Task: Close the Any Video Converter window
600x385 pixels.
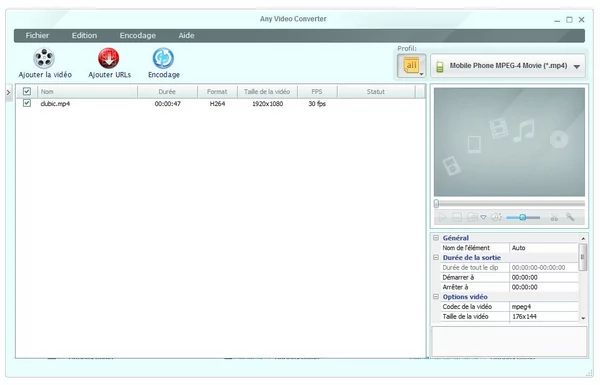Action: coord(582,20)
